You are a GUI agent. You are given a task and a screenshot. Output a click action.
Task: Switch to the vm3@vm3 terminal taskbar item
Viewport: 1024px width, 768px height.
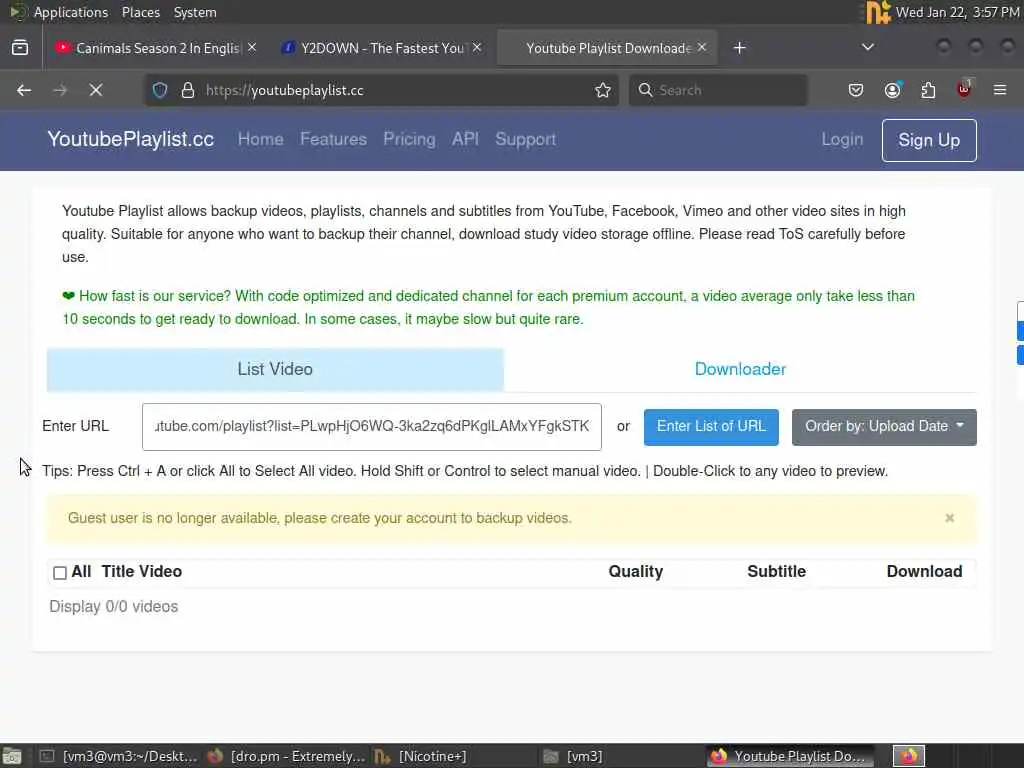pyautogui.click(x=118, y=756)
